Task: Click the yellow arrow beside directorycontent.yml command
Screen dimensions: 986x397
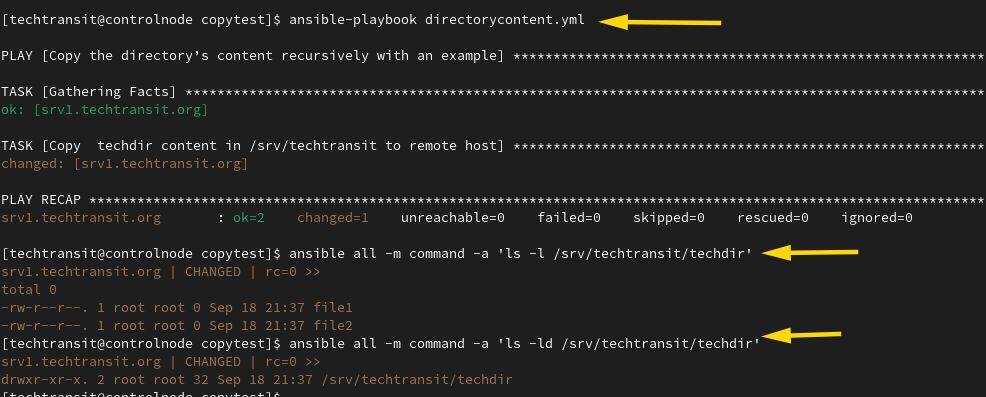Action: pyautogui.click(x=659, y=23)
